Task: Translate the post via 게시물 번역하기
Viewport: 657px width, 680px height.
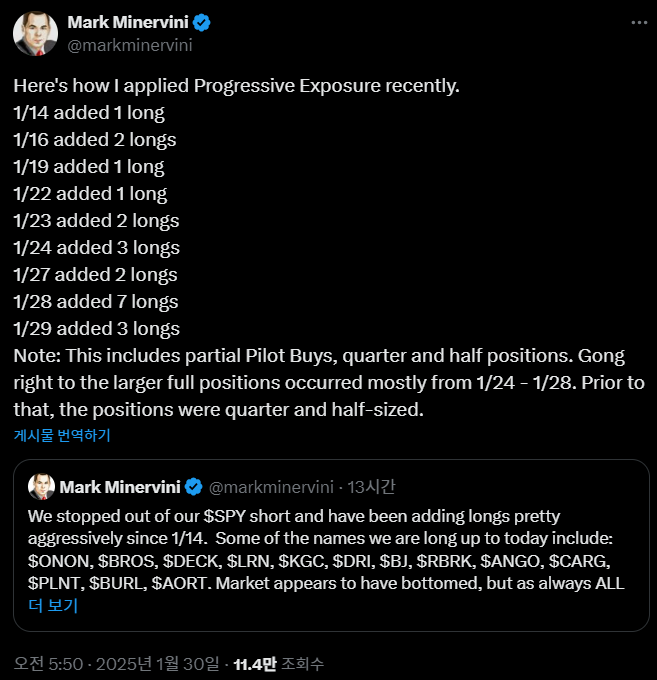Action: point(62,435)
